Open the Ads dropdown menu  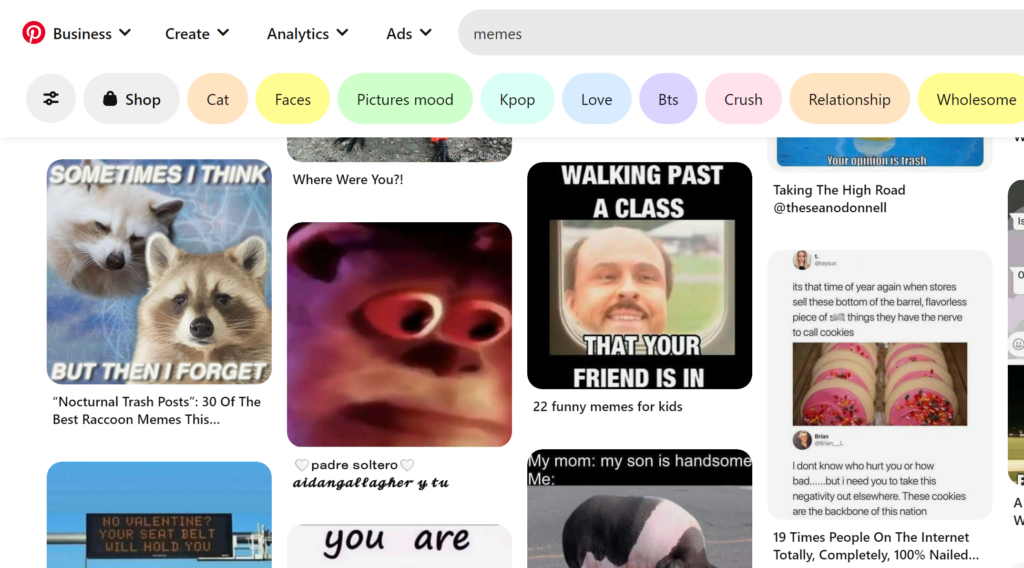pyautogui.click(x=409, y=33)
